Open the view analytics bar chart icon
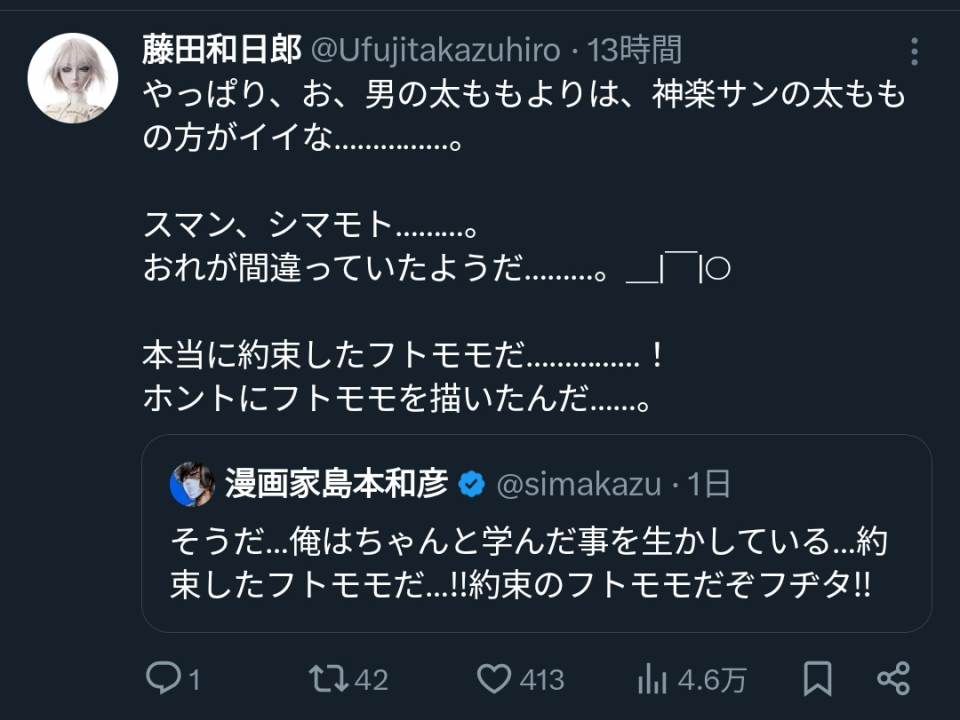This screenshot has height=720, width=960. coord(652,680)
